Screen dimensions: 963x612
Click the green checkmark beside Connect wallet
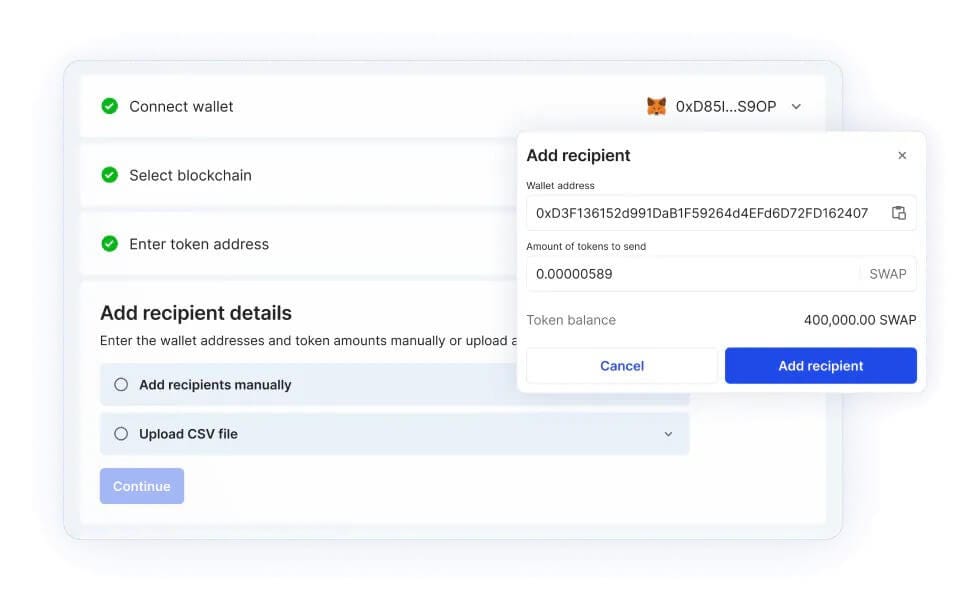point(110,105)
